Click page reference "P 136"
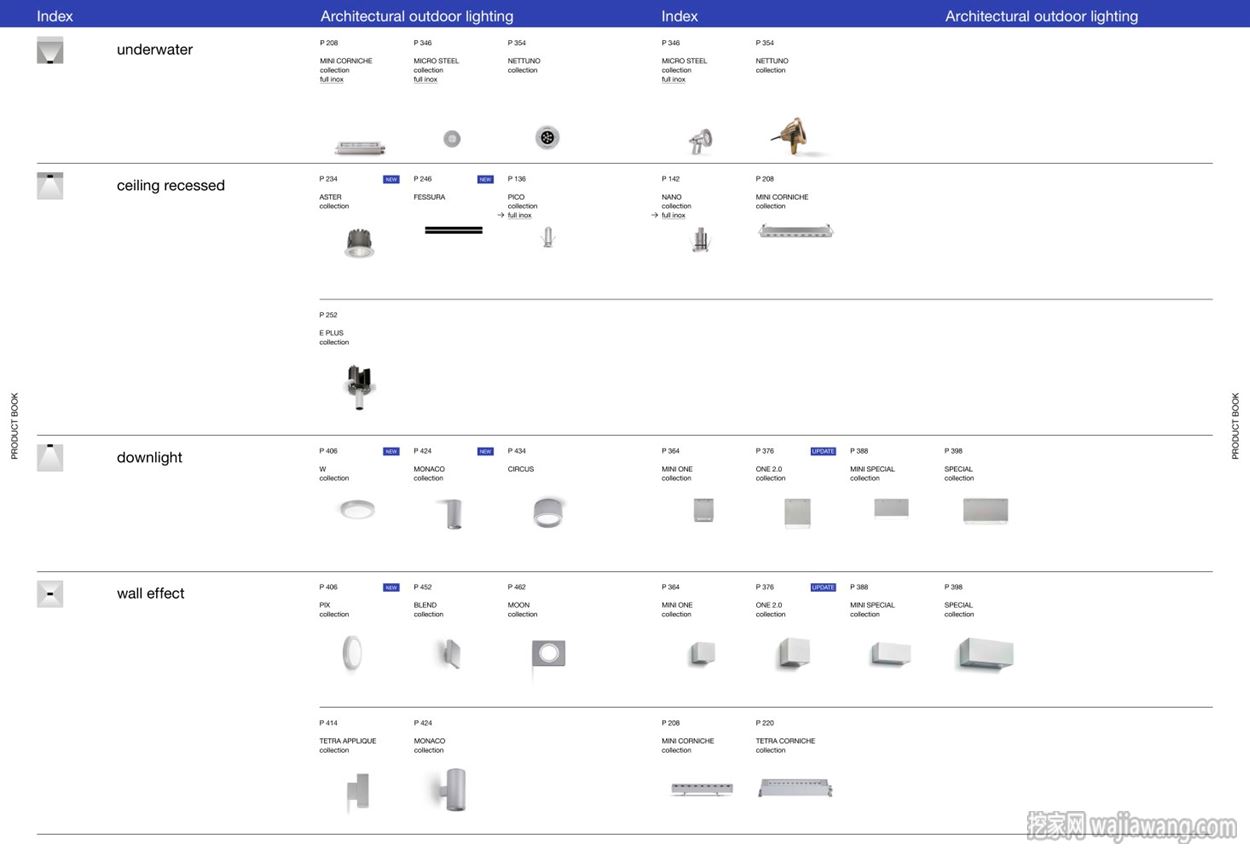1250x853 pixels. 517,179
